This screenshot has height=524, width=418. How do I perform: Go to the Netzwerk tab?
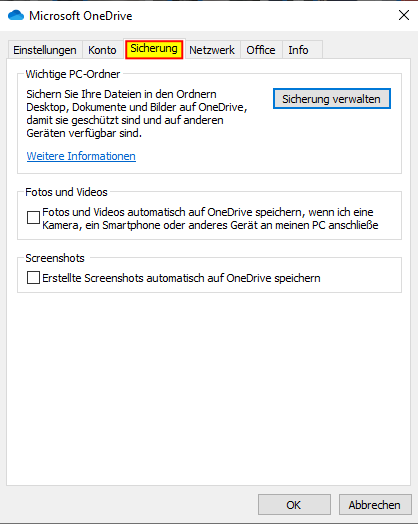[x=212, y=50]
